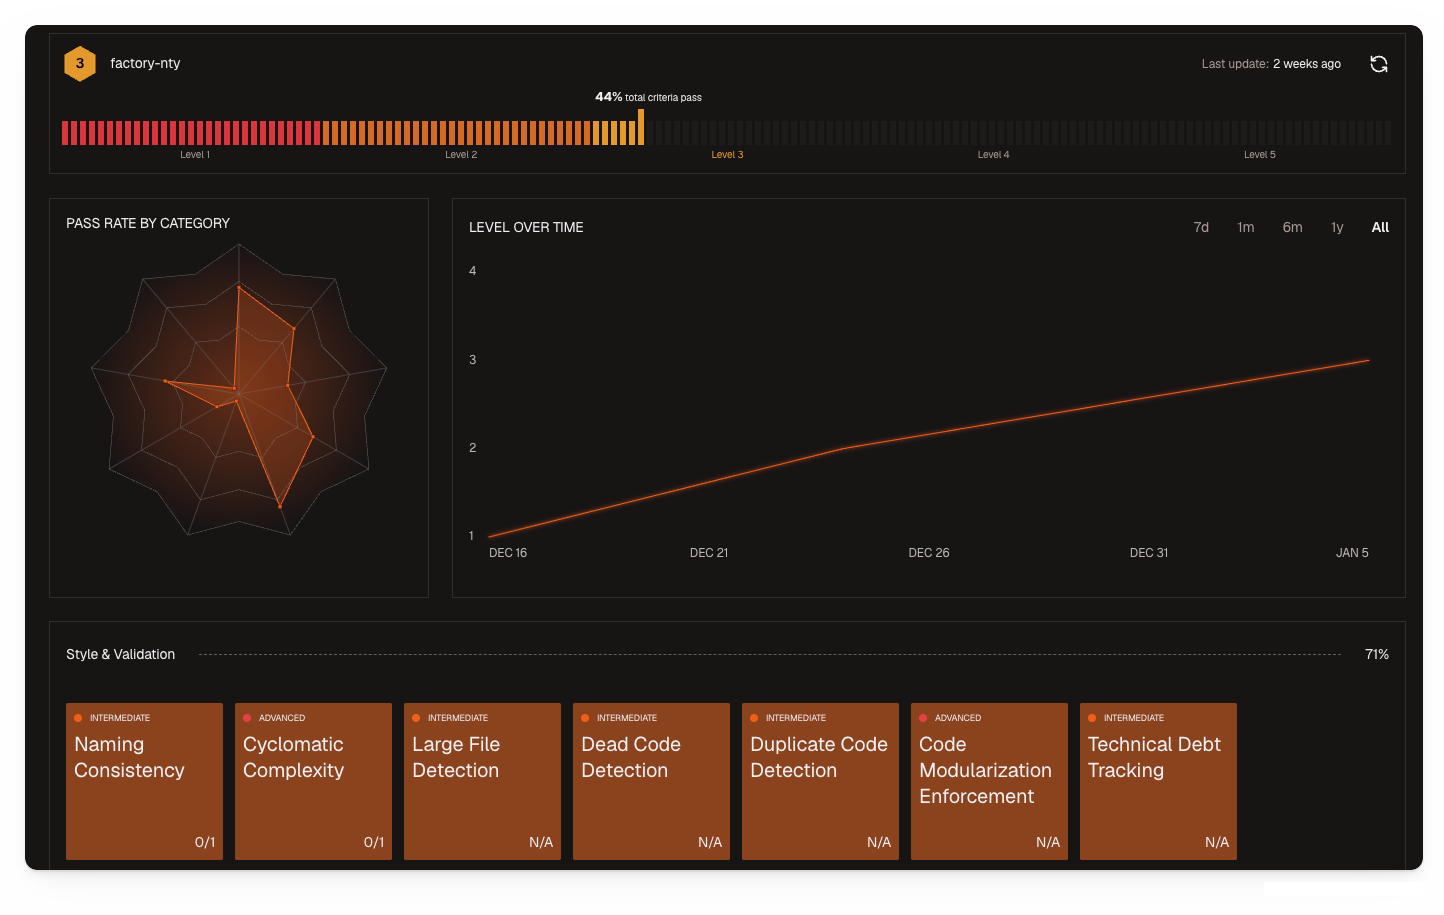
Task: Select the hexagonal level 3 badge
Action: point(80,63)
